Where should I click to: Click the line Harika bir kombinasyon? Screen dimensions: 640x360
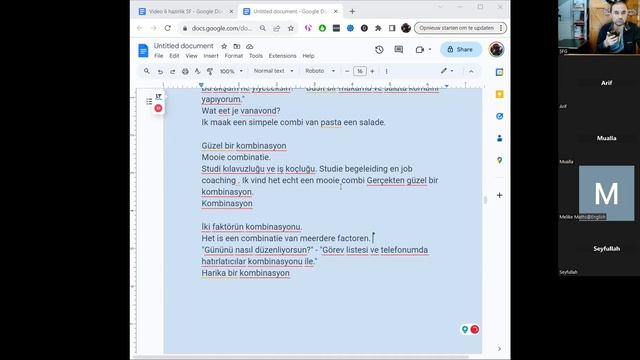point(245,273)
